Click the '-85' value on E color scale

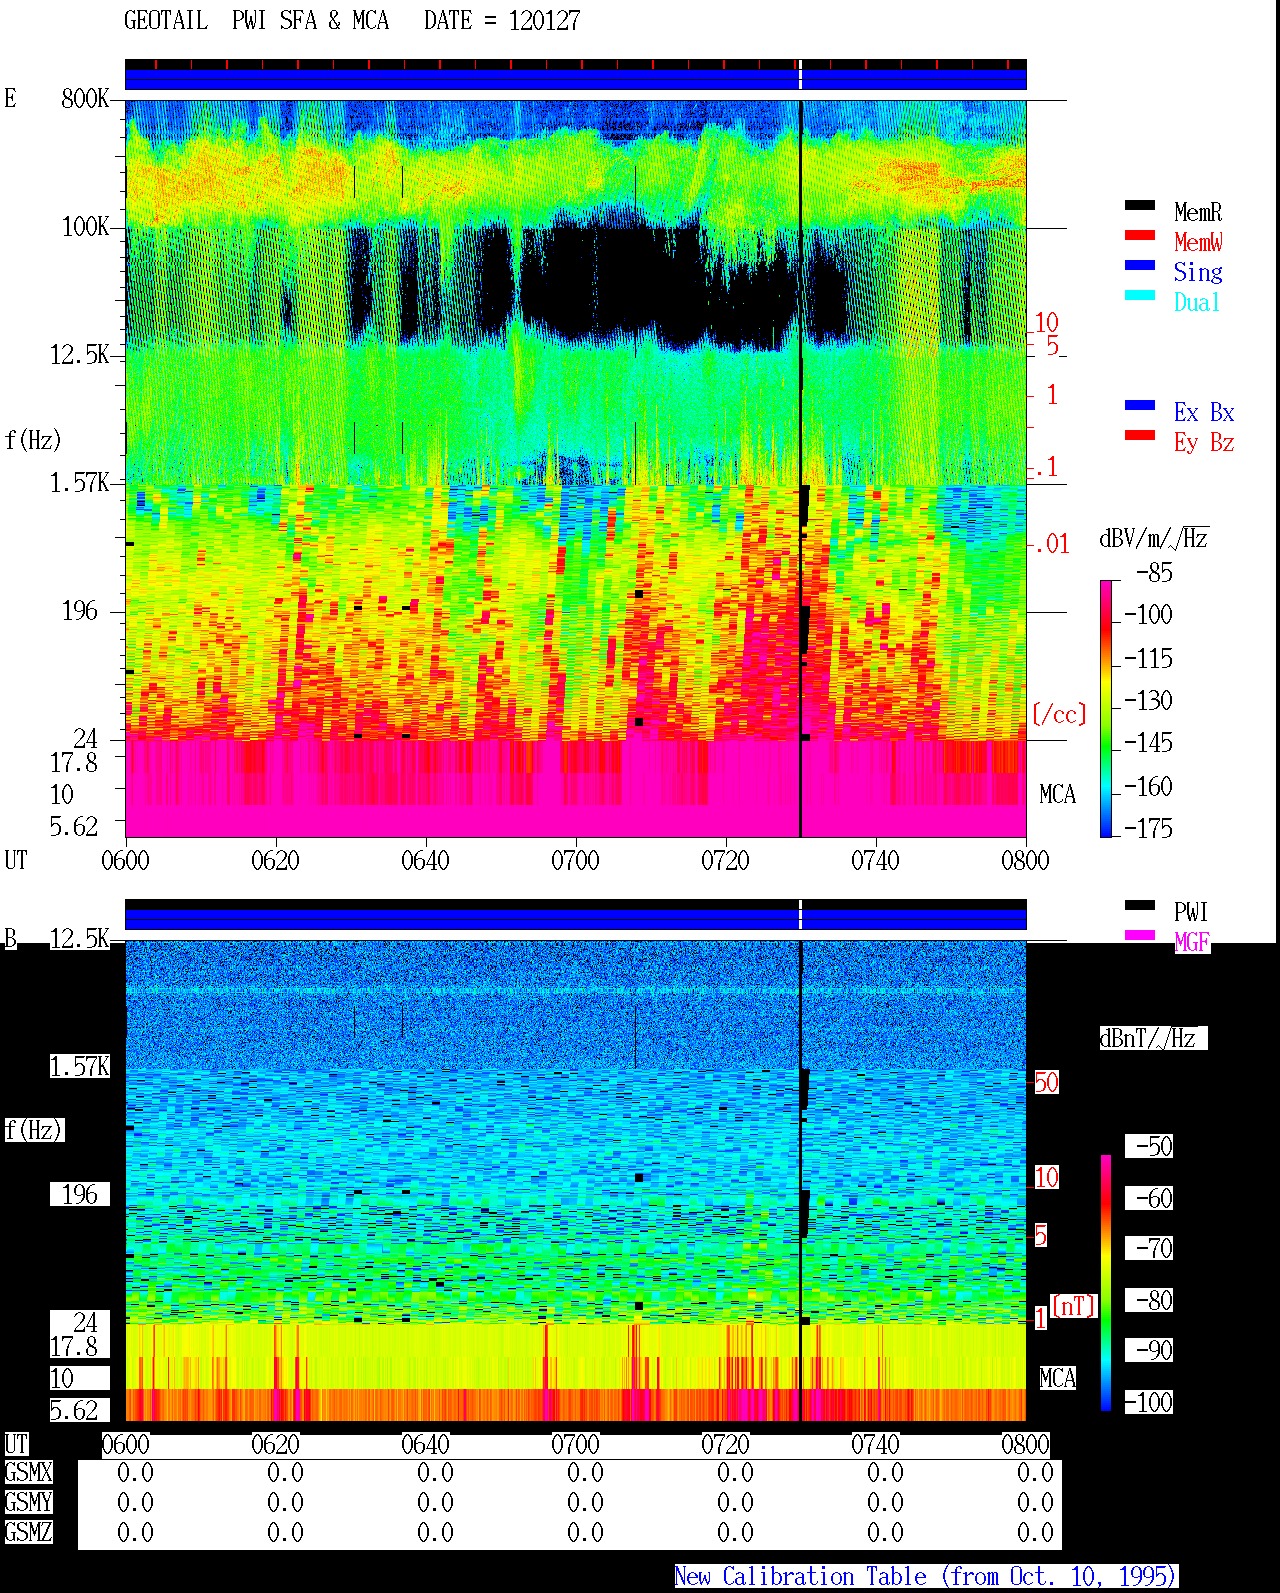pyautogui.click(x=1154, y=573)
